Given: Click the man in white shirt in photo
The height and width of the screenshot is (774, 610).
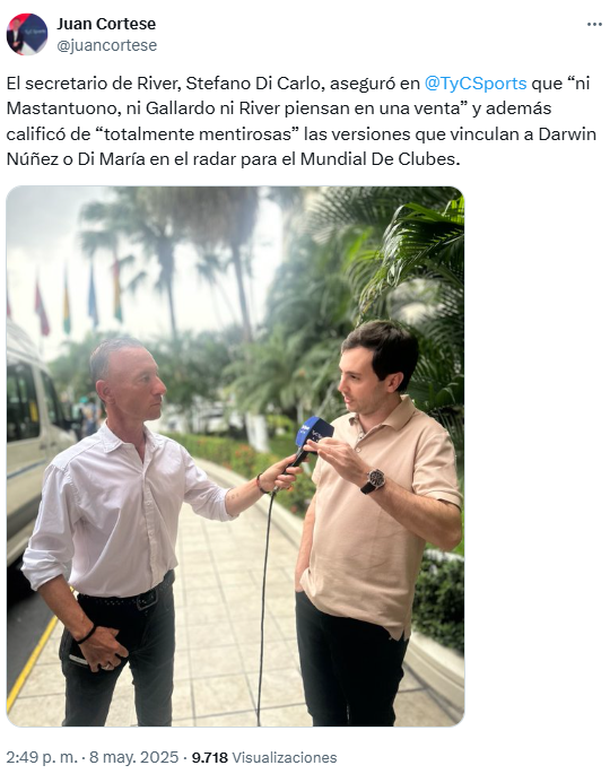Looking at the screenshot, I should pos(123,528).
